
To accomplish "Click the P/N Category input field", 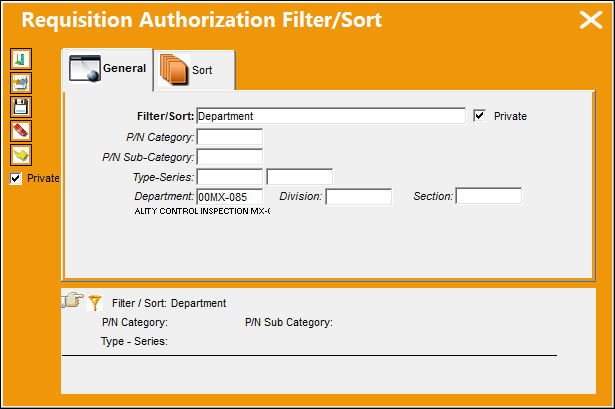I will (x=229, y=137).
